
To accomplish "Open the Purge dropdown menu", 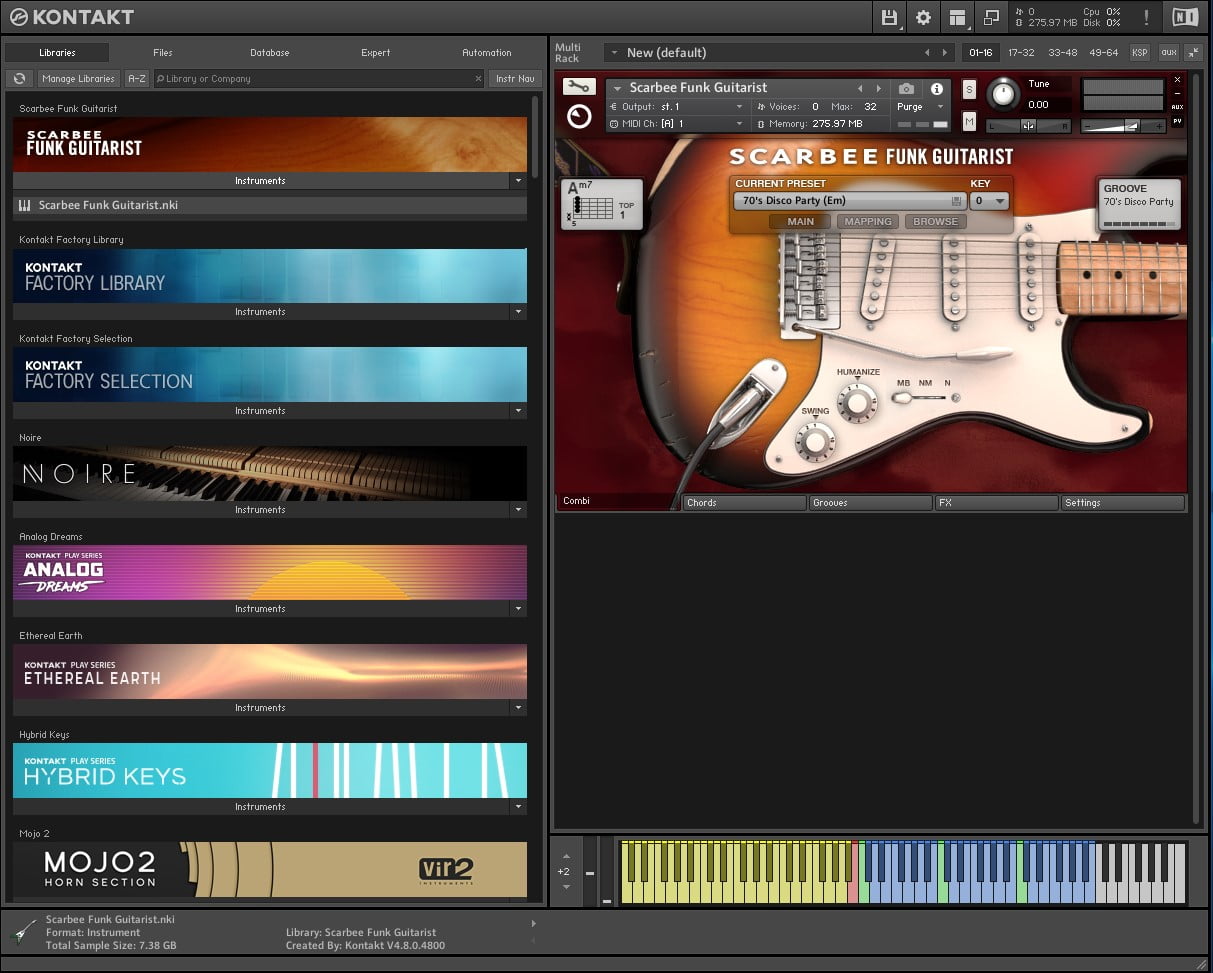I will click(x=919, y=107).
